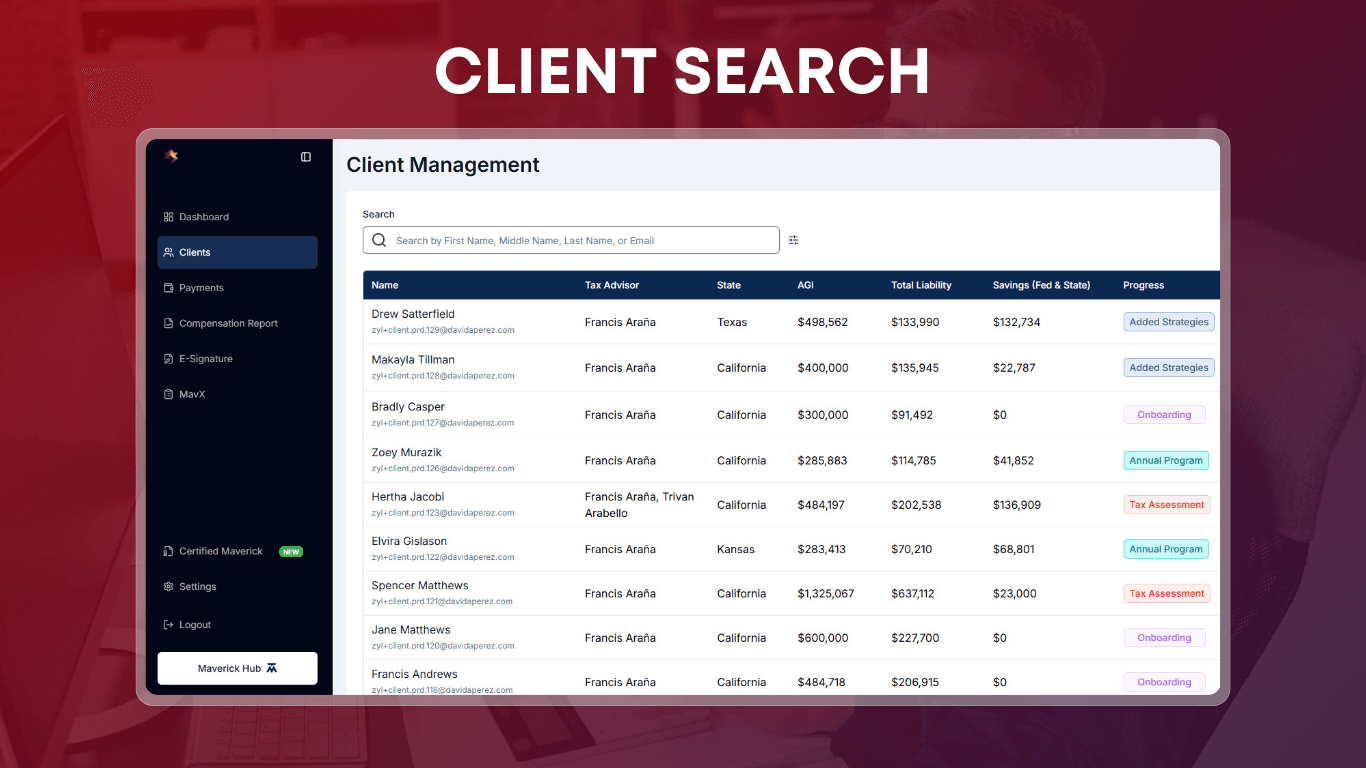The image size is (1366, 768).
Task: Click the Certified Maverick icon
Action: click(x=168, y=552)
